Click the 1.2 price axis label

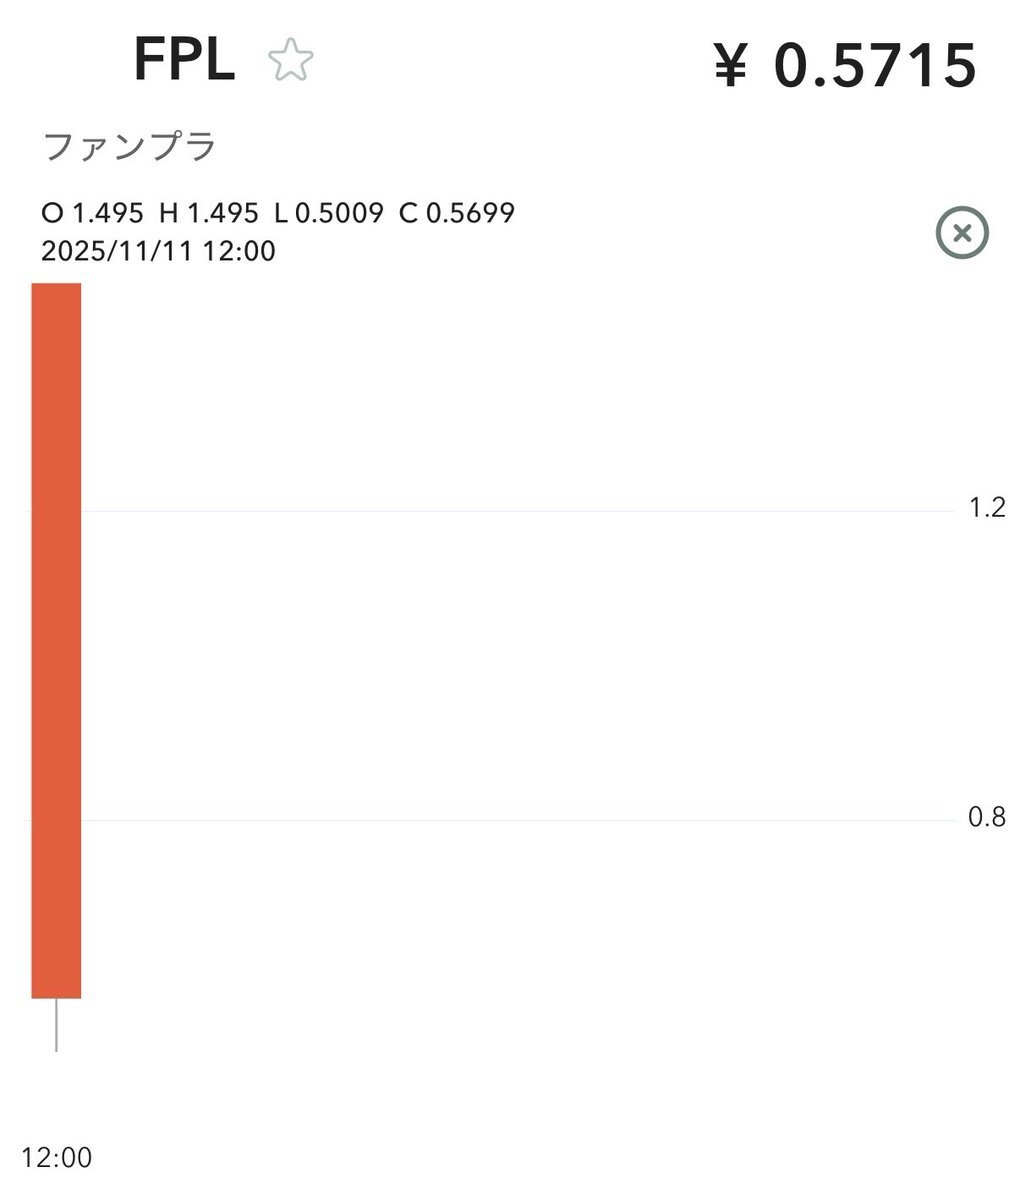[x=986, y=508]
